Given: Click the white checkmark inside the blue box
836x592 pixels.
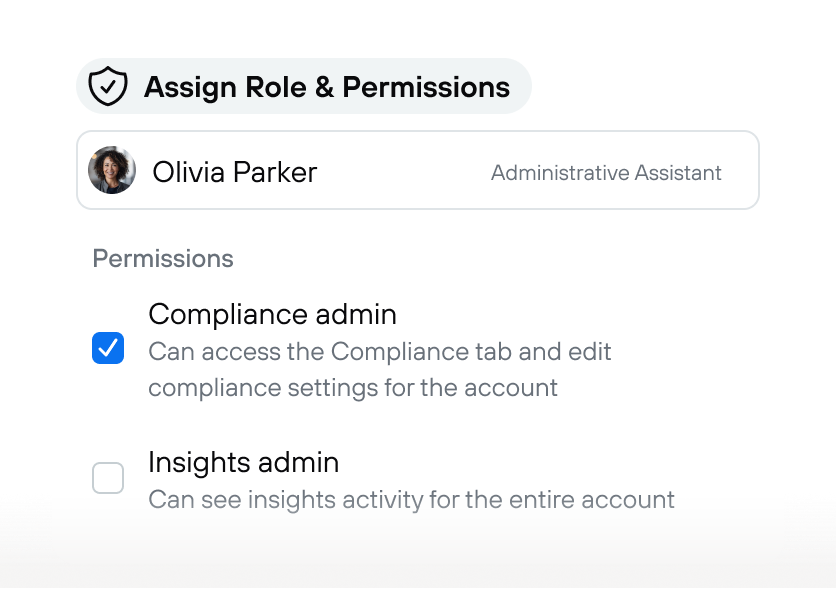Looking at the screenshot, I should point(108,348).
